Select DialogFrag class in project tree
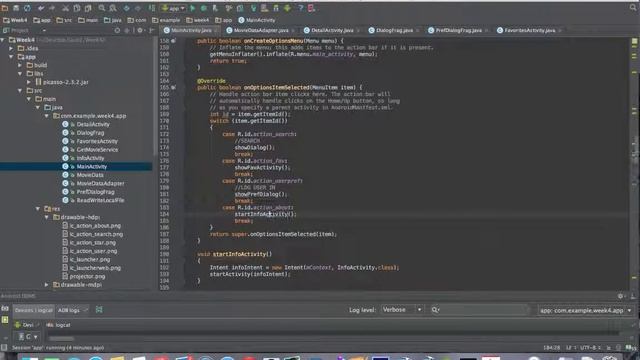 (x=90, y=133)
